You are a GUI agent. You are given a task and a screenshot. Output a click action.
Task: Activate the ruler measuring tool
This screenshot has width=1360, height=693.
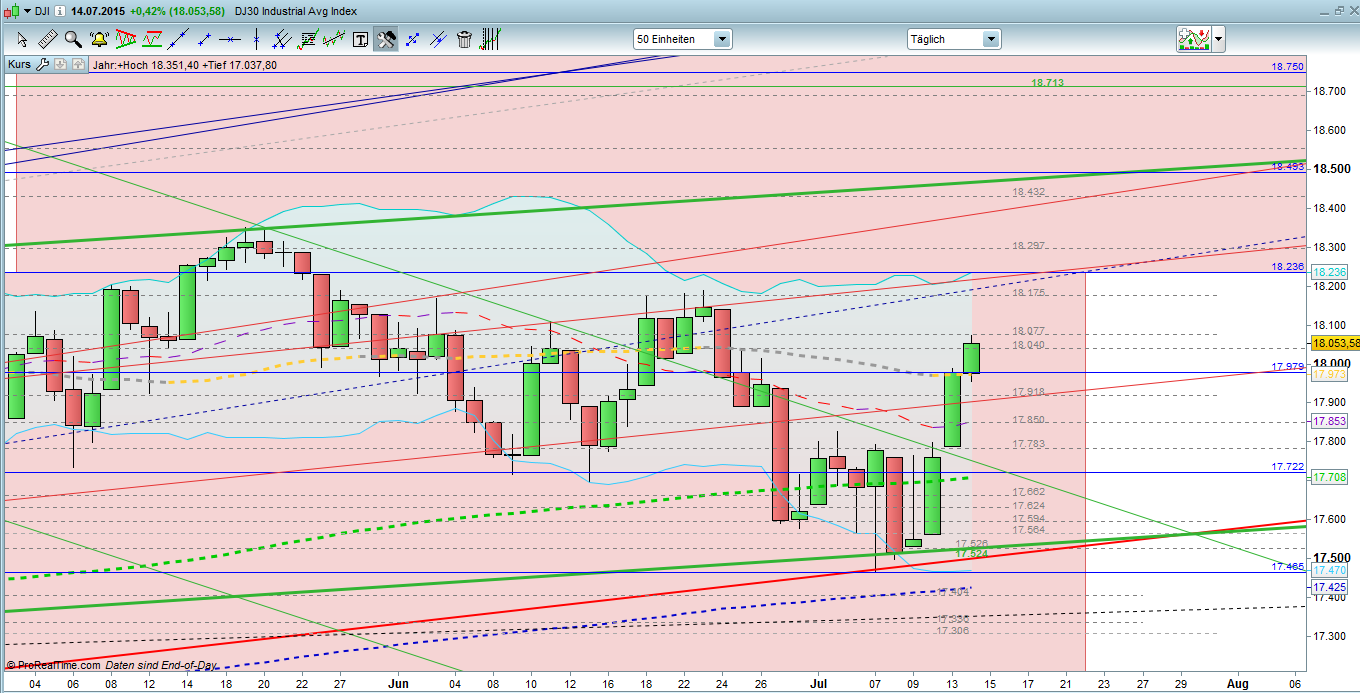pos(47,39)
